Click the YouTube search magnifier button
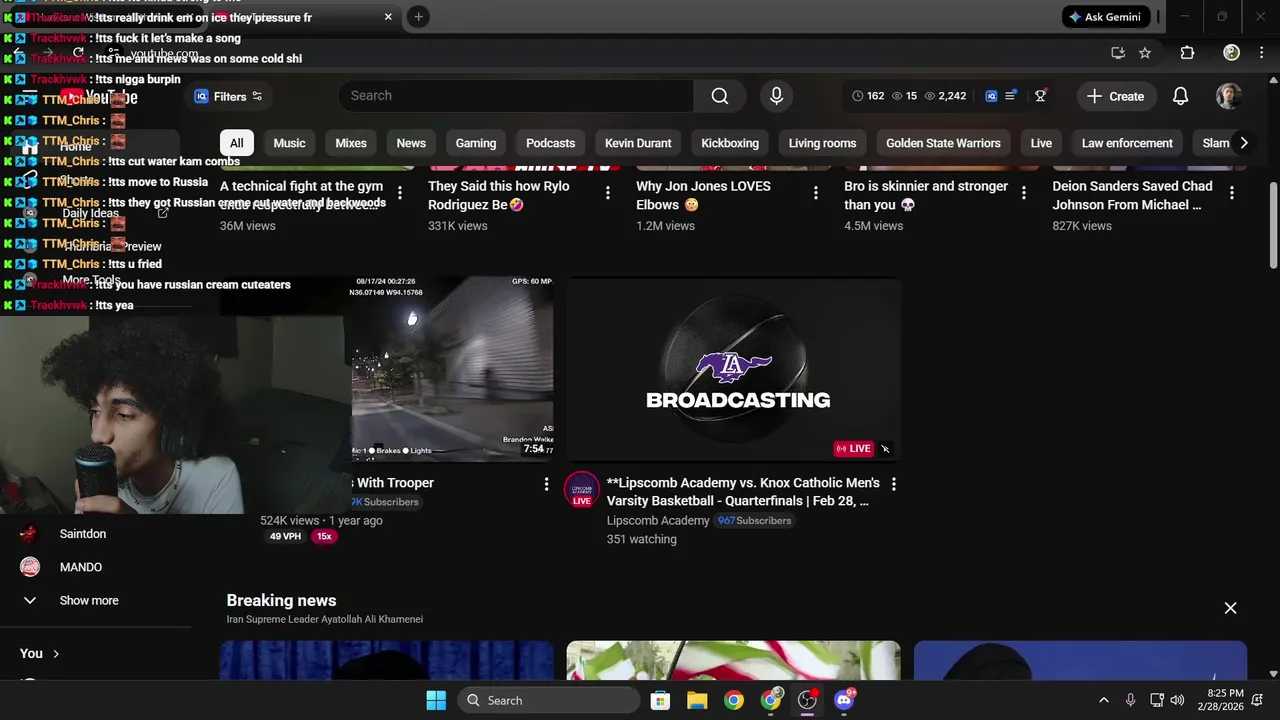This screenshot has width=1280, height=720. [720, 96]
